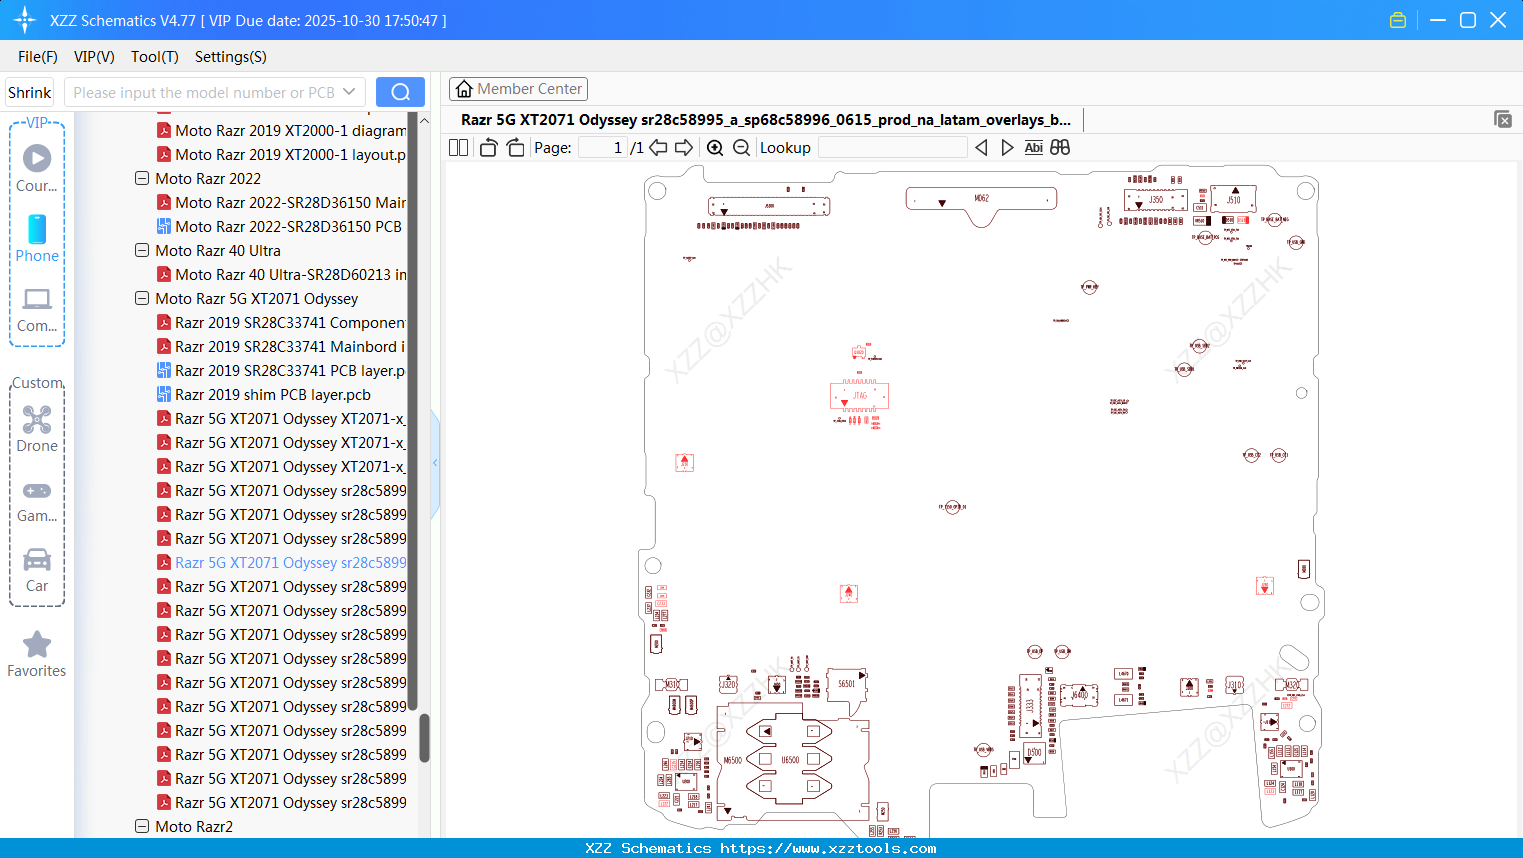Open Favorites star

pos(37,654)
